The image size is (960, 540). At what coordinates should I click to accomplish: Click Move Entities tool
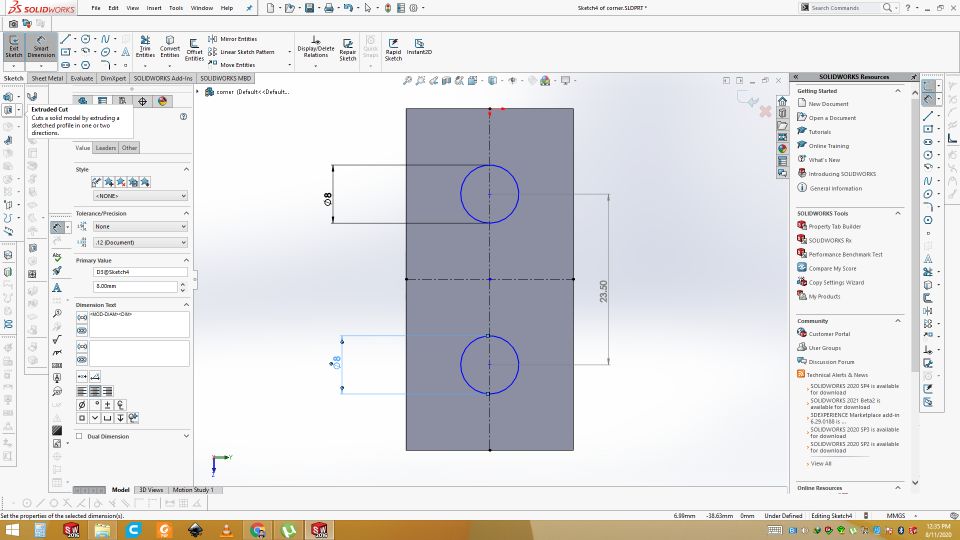(x=231, y=64)
